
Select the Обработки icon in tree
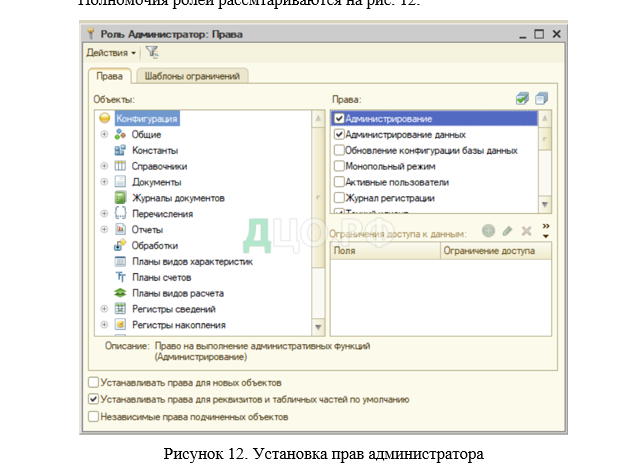click(120, 245)
